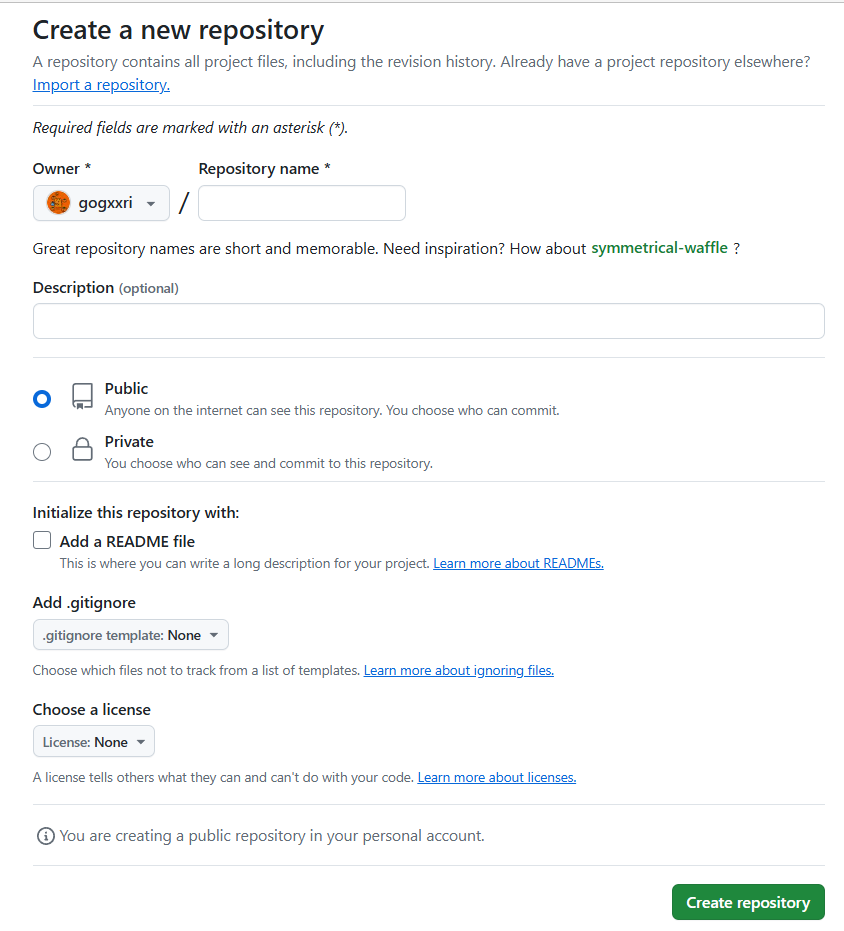Open Learn more about ignoring files link
The height and width of the screenshot is (931, 844).
point(459,670)
